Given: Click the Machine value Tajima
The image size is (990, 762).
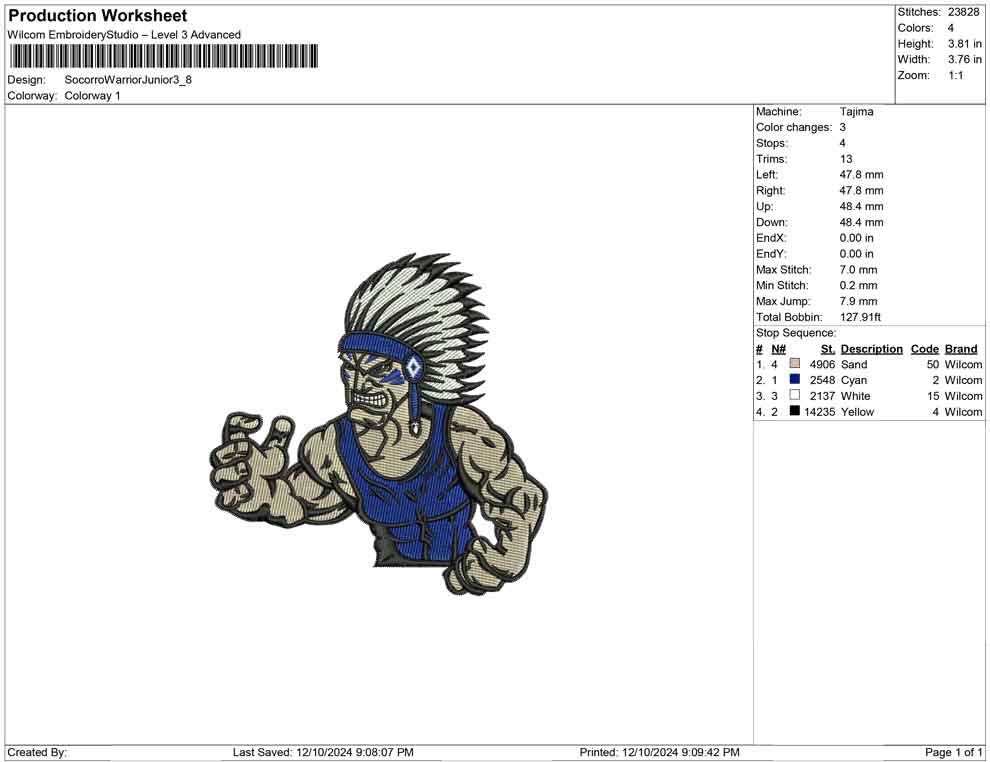Looking at the screenshot, I should pyautogui.click(x=856, y=112).
